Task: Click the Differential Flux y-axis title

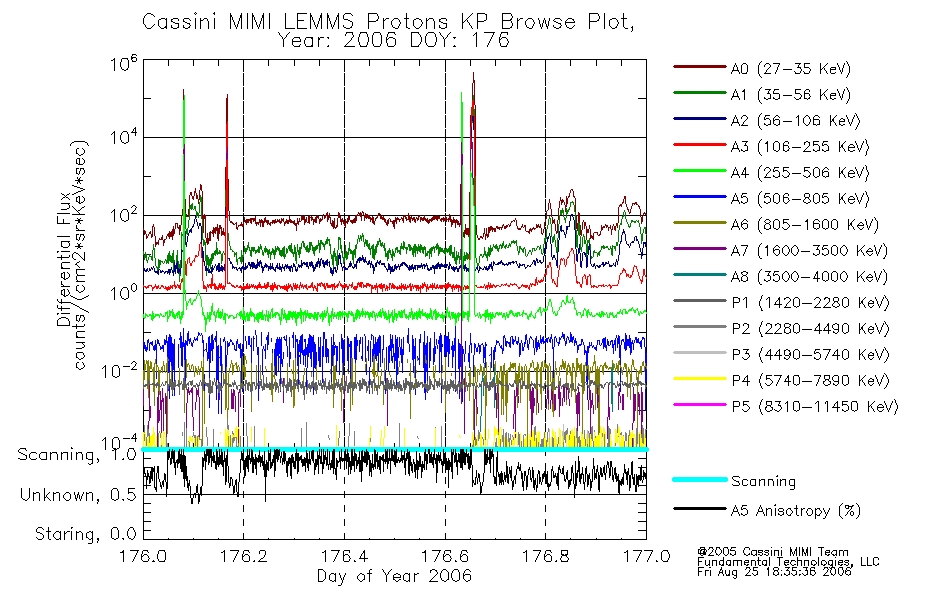Action: coord(64,259)
